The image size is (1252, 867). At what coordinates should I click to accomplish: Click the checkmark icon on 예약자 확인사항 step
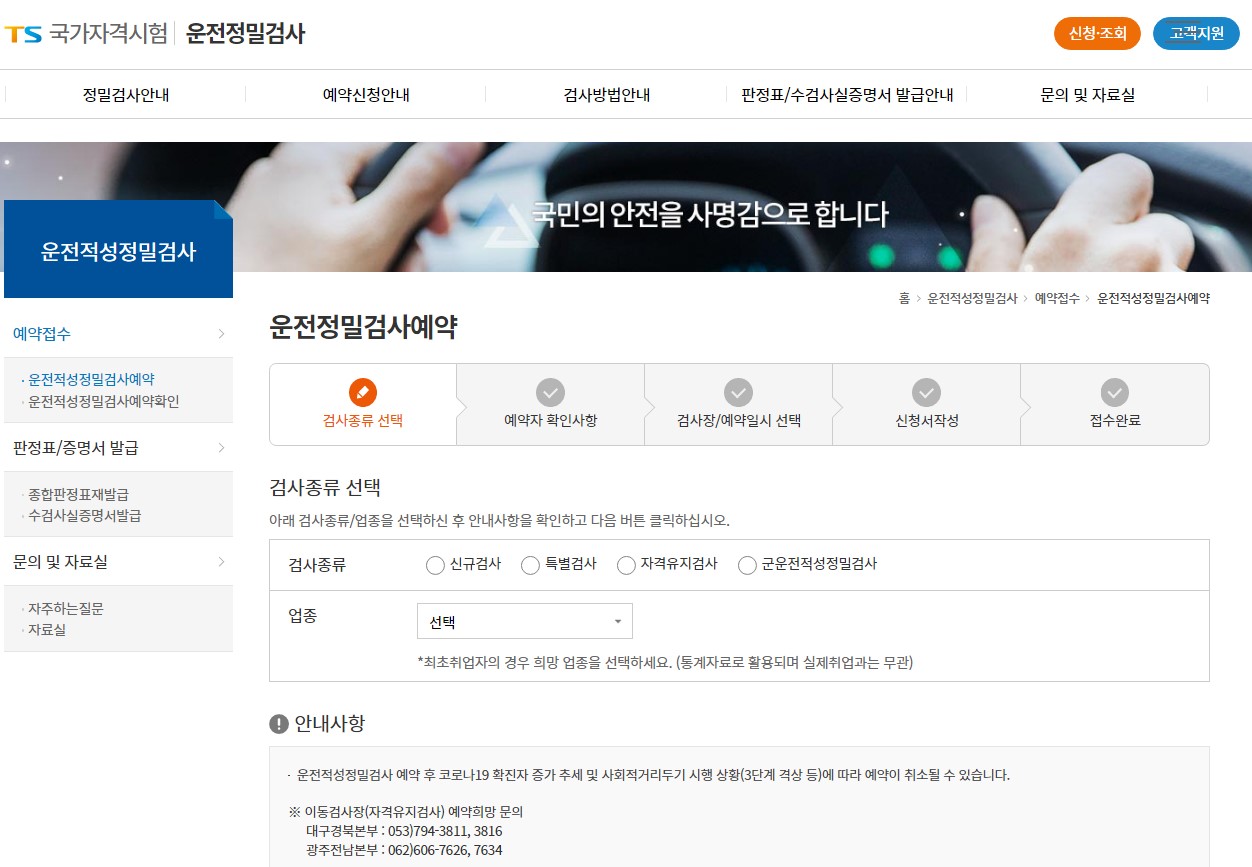pos(551,392)
